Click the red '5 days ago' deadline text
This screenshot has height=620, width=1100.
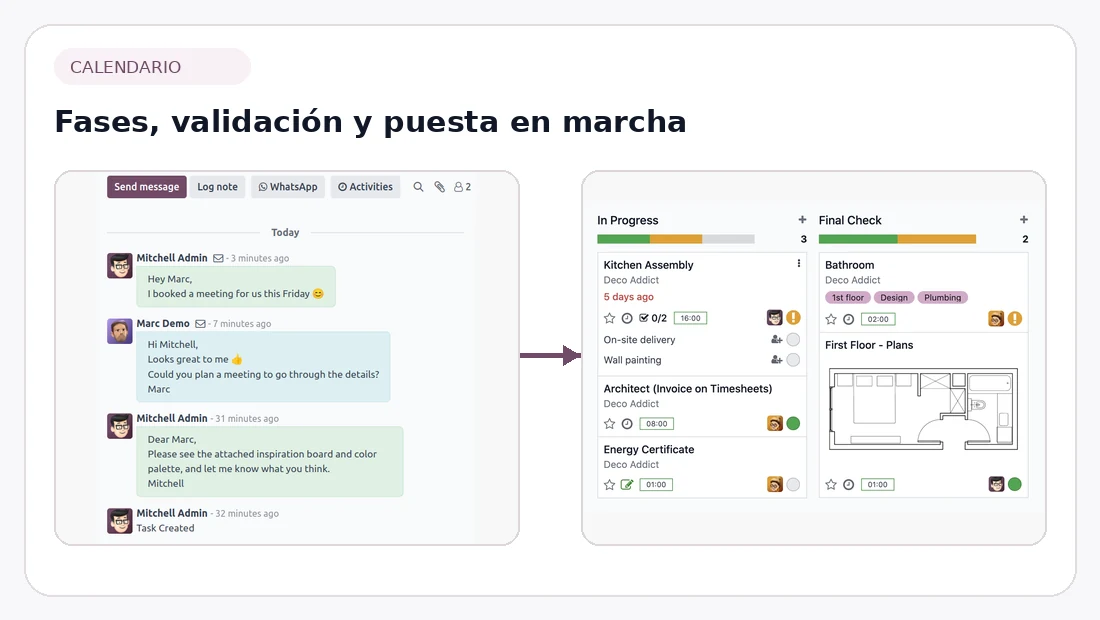(x=629, y=297)
